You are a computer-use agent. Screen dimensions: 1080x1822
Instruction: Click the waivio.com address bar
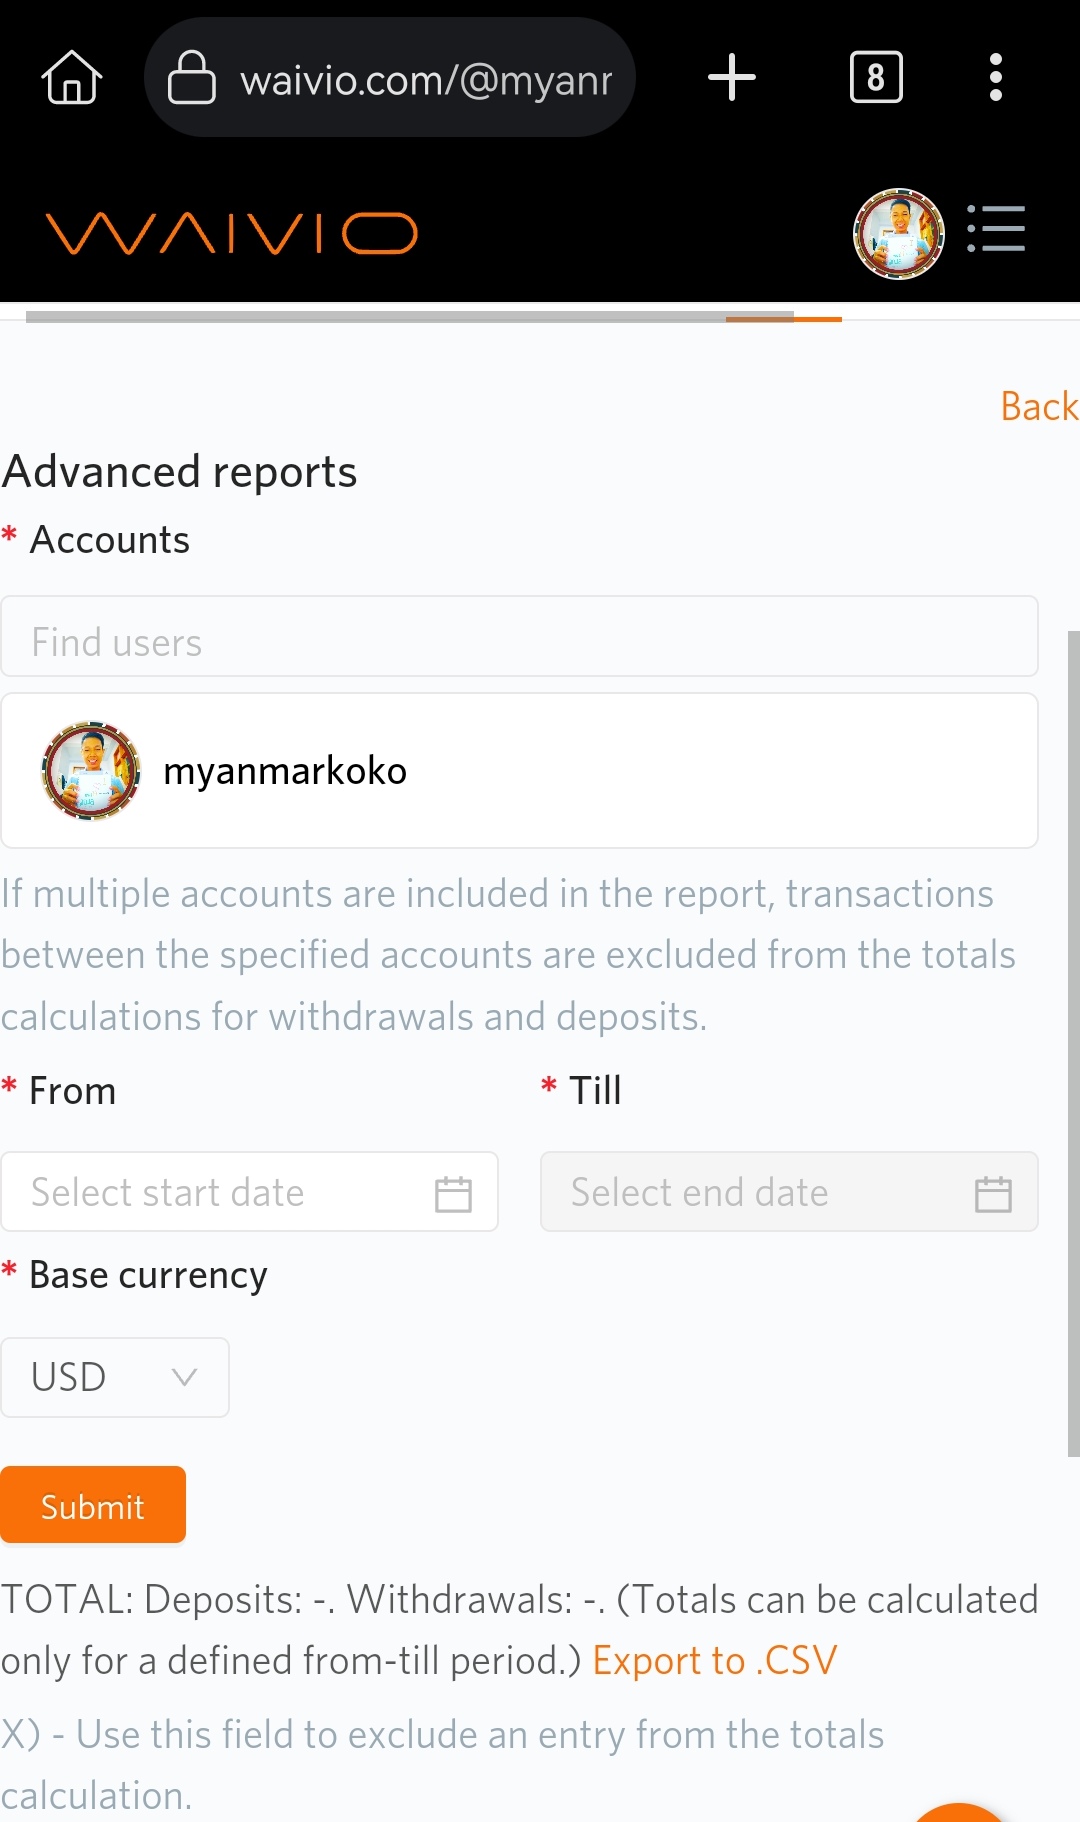pos(426,79)
